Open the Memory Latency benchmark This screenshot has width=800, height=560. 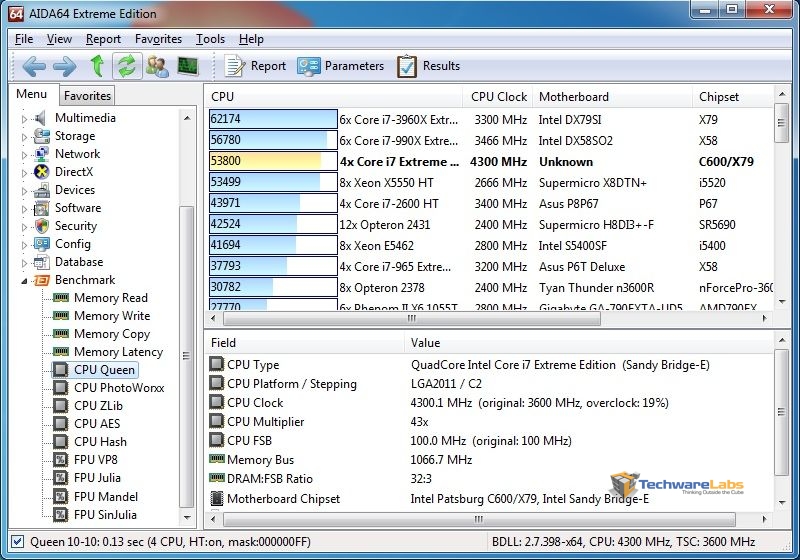point(118,352)
